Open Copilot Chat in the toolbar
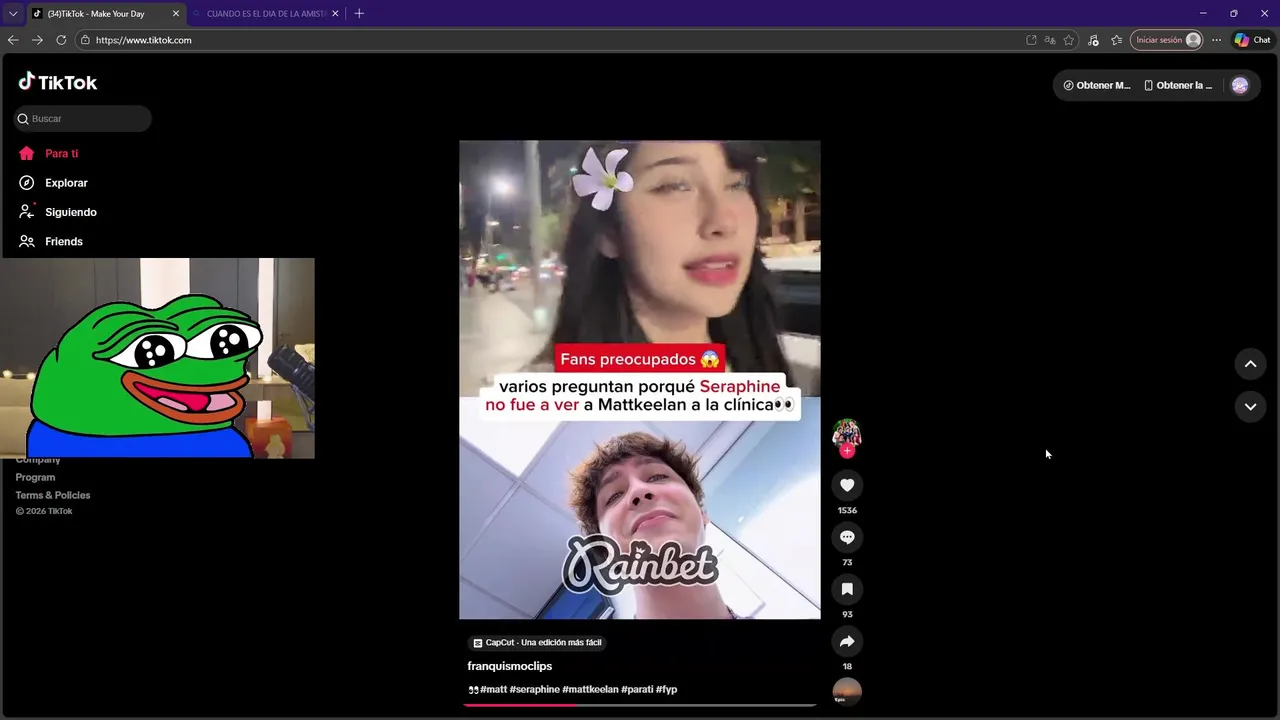 pos(1252,40)
